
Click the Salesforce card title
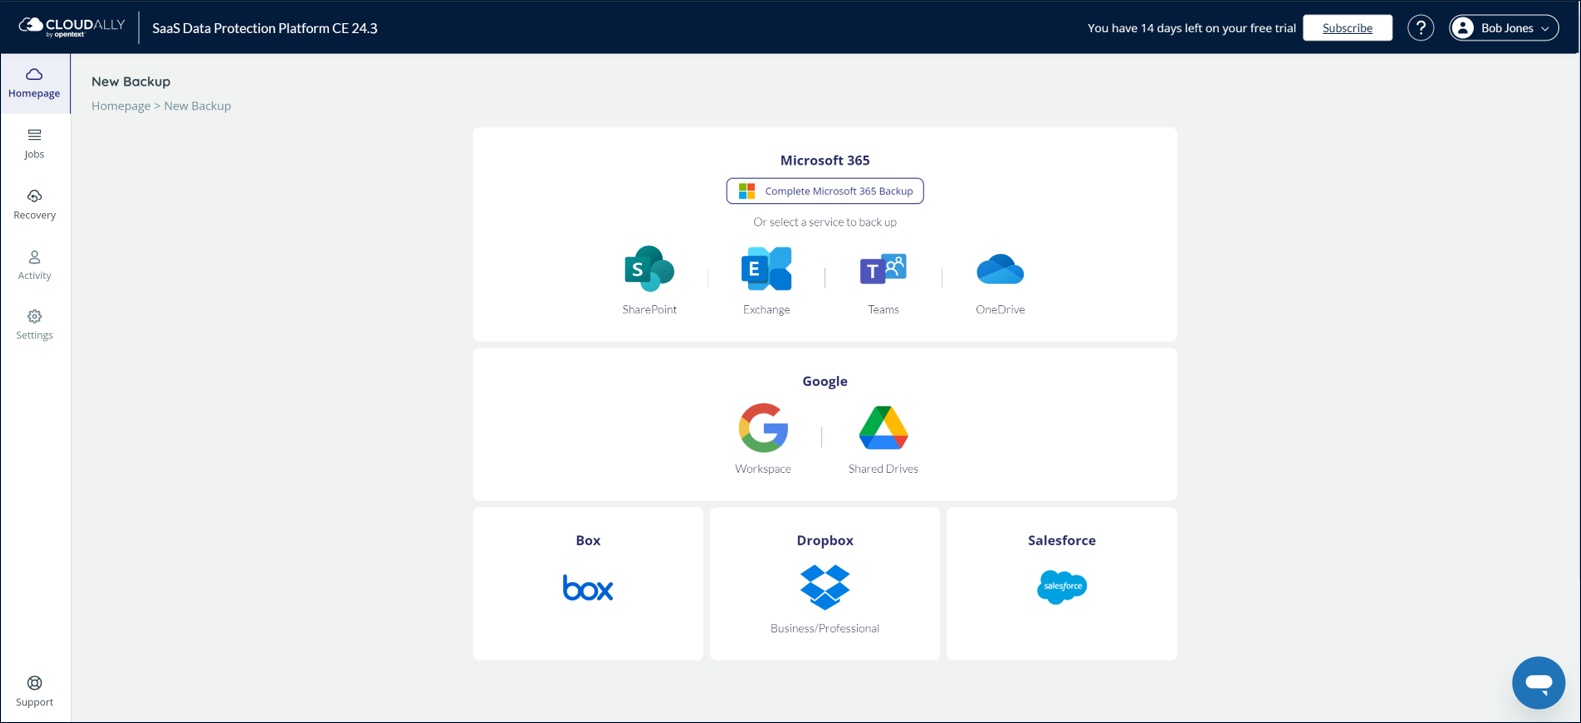point(1062,540)
